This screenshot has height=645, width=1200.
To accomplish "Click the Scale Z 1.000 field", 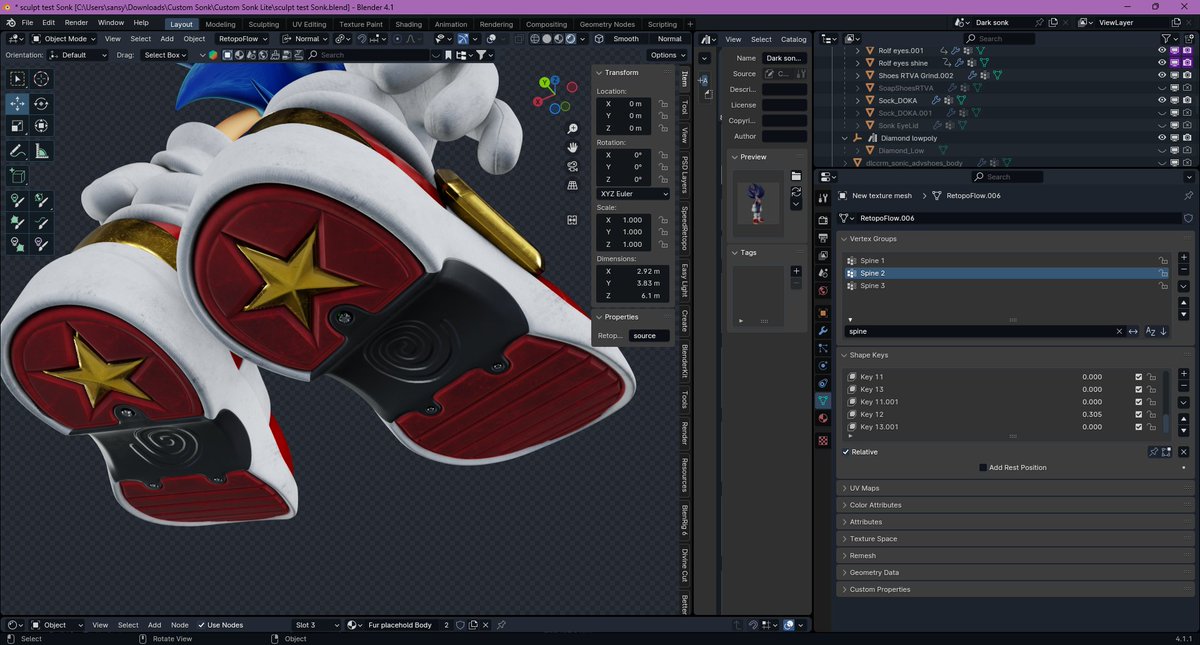I will [626, 244].
